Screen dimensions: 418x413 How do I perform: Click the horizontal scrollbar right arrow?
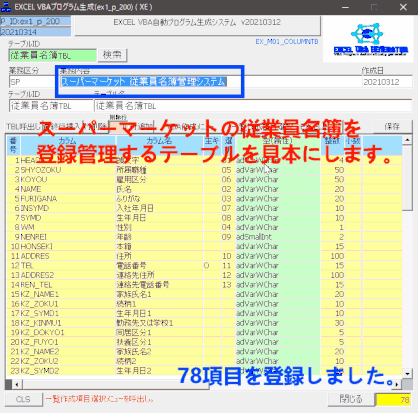(x=397, y=385)
